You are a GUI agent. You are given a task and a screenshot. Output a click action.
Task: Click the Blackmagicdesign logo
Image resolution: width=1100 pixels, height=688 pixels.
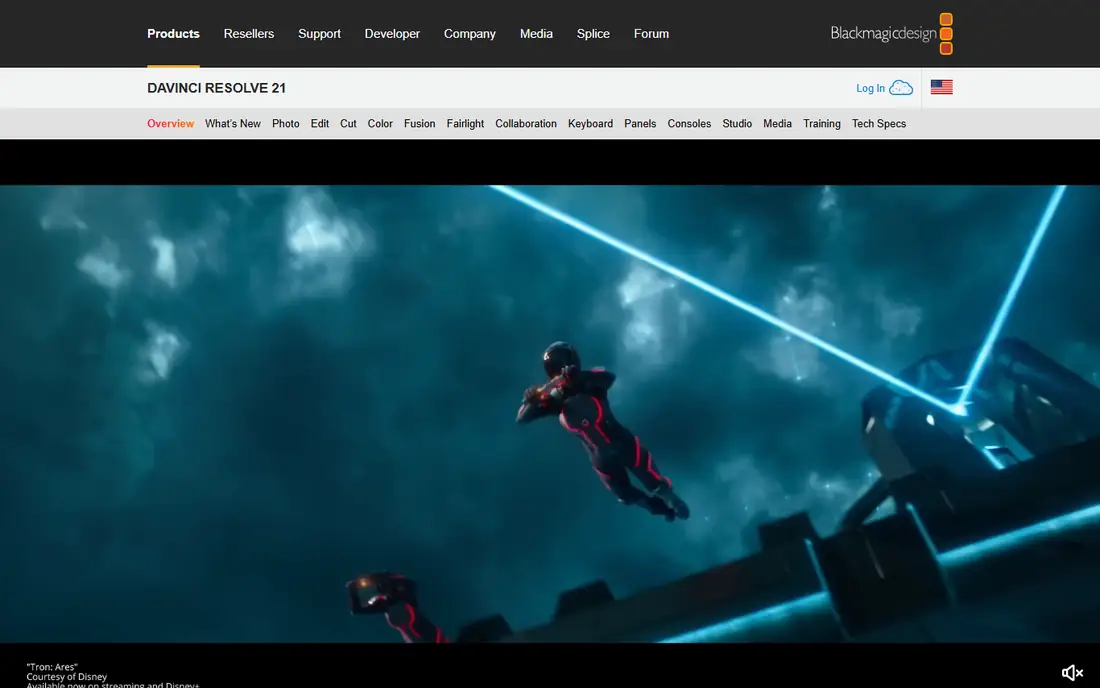tap(891, 34)
